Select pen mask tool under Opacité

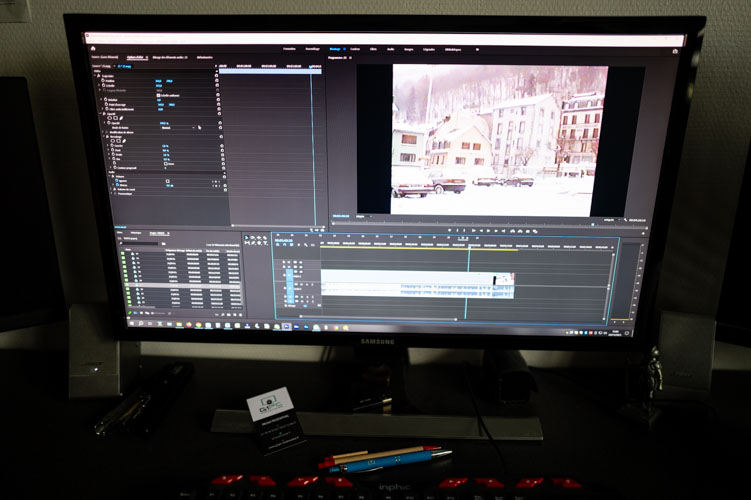(121, 118)
